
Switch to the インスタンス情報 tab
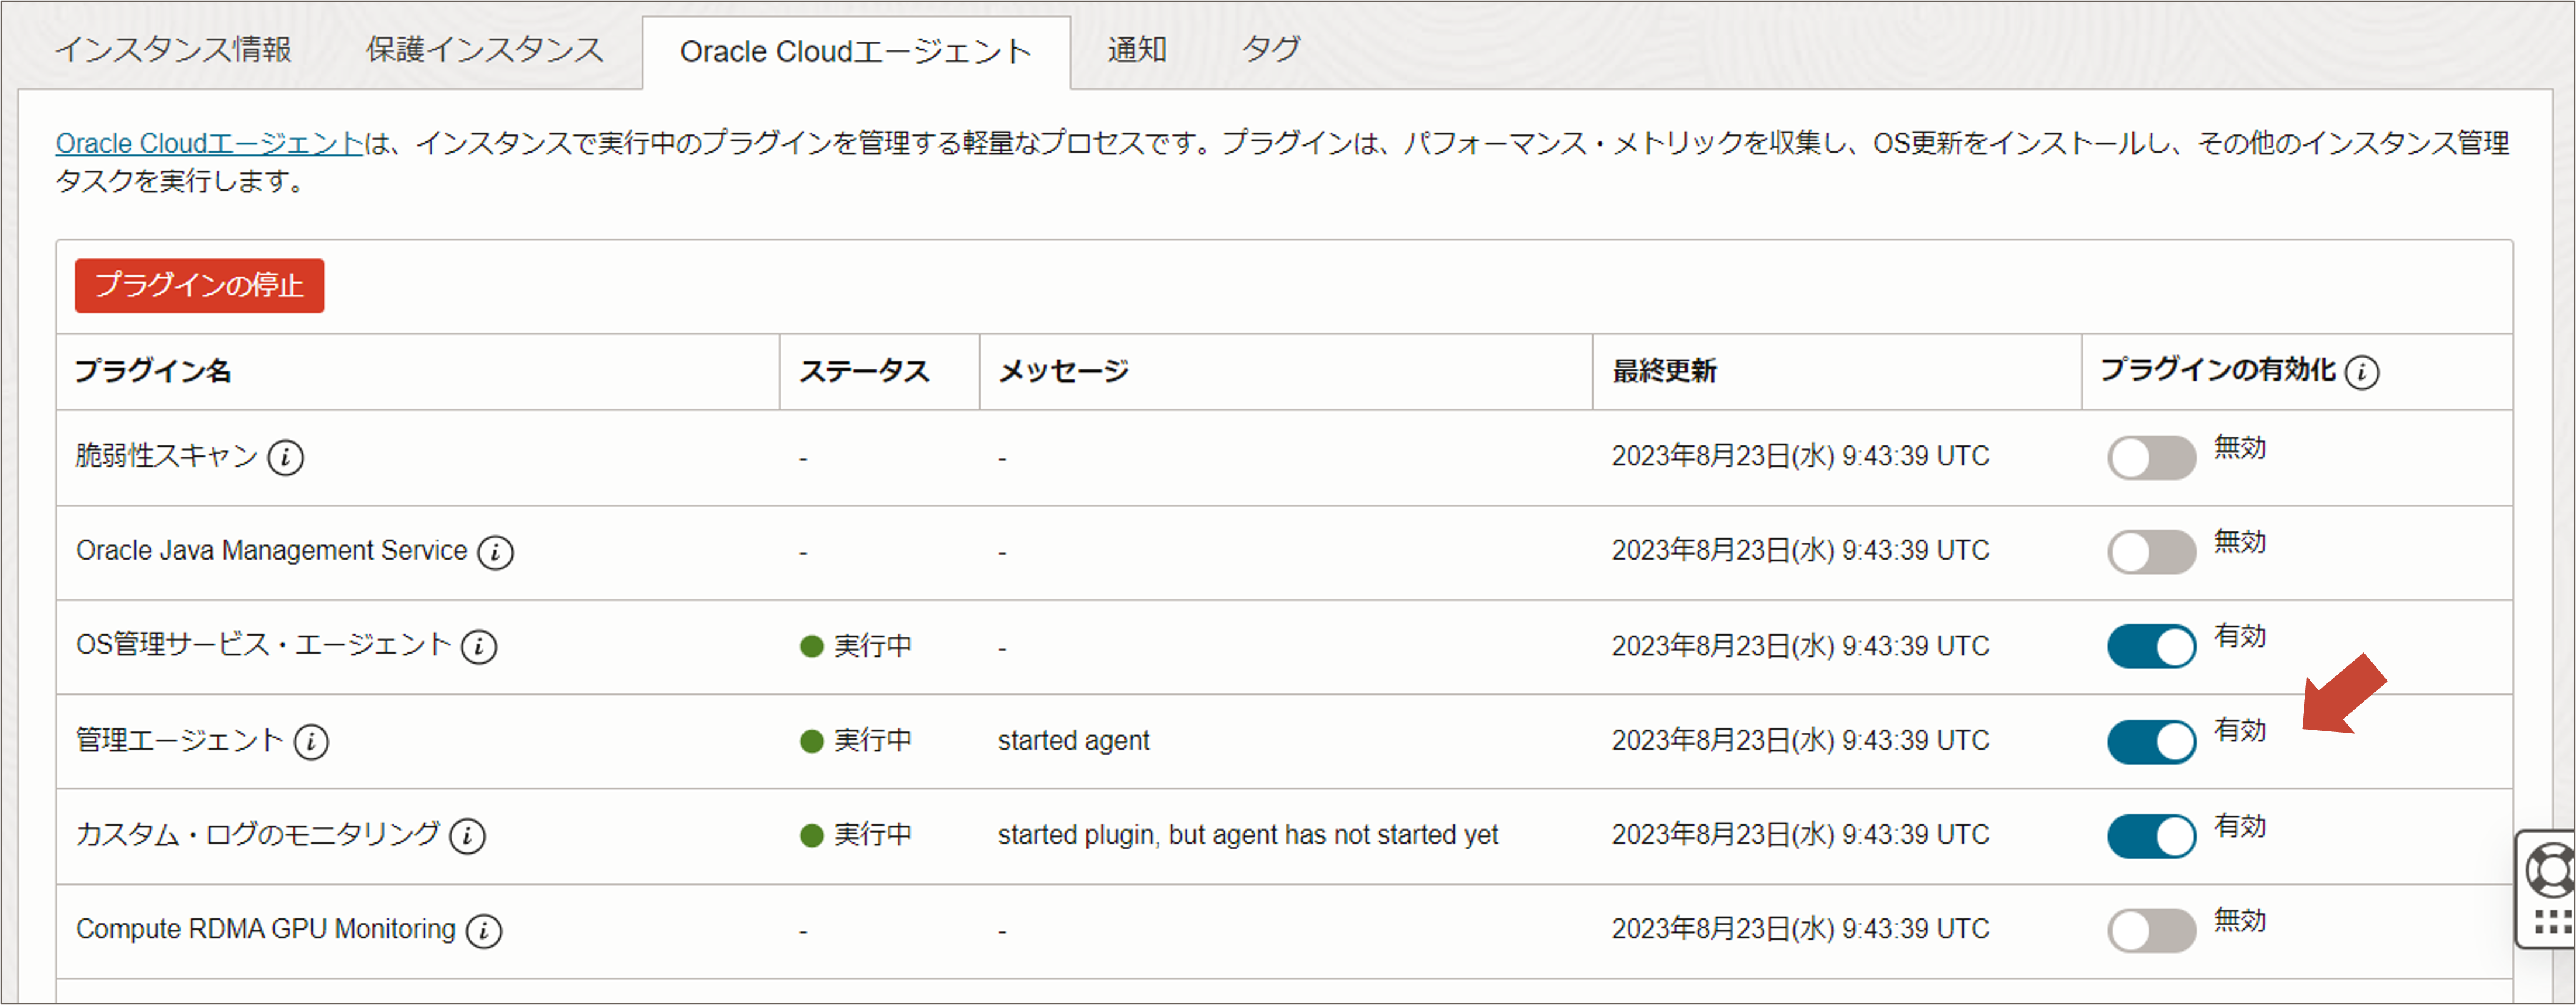pyautogui.click(x=173, y=49)
